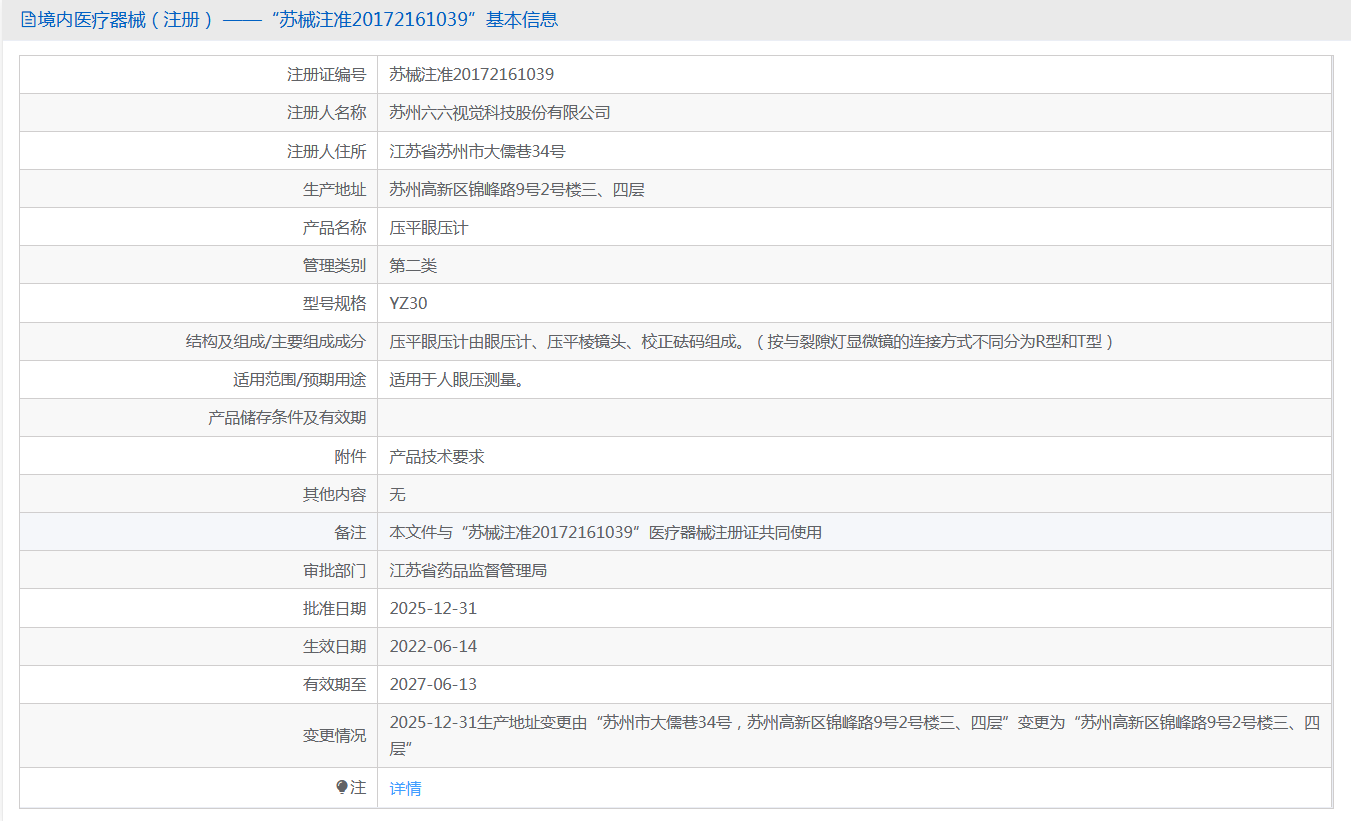Screen dimensions: 1351x821
Task: Select the change record starting 2025-12-31生产地址变更由
Action: coord(855,735)
